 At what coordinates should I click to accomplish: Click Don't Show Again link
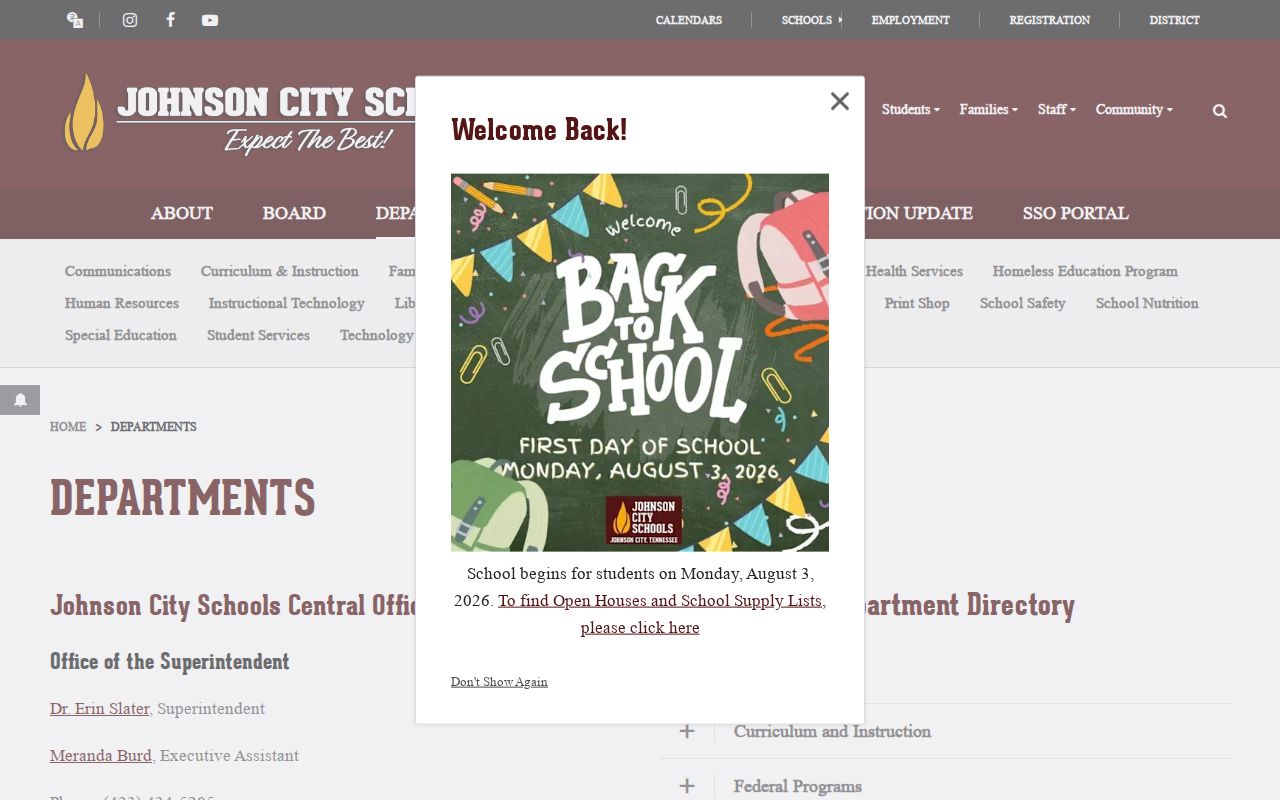[x=499, y=682]
